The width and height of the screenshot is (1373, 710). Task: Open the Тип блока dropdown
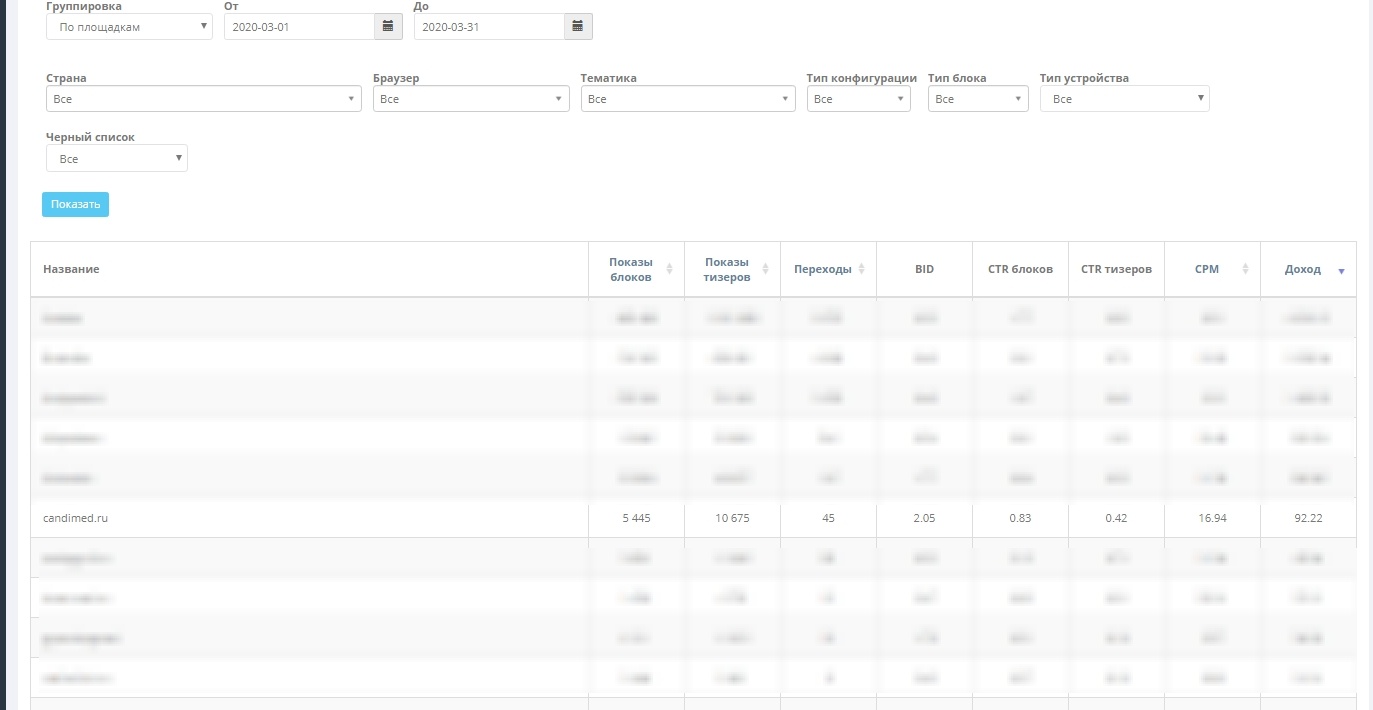pyautogui.click(x=978, y=99)
